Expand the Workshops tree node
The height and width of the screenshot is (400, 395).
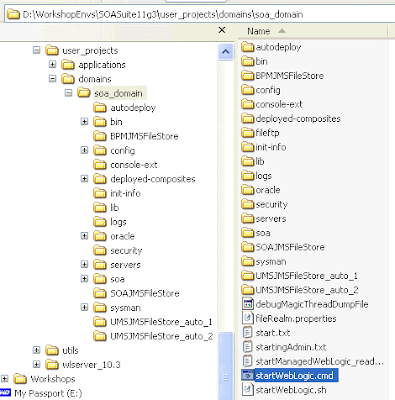tap(5, 379)
